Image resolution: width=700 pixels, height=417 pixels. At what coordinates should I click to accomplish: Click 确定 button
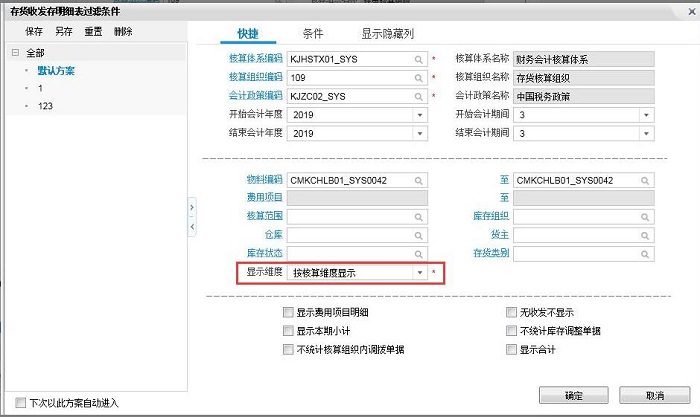[573, 395]
